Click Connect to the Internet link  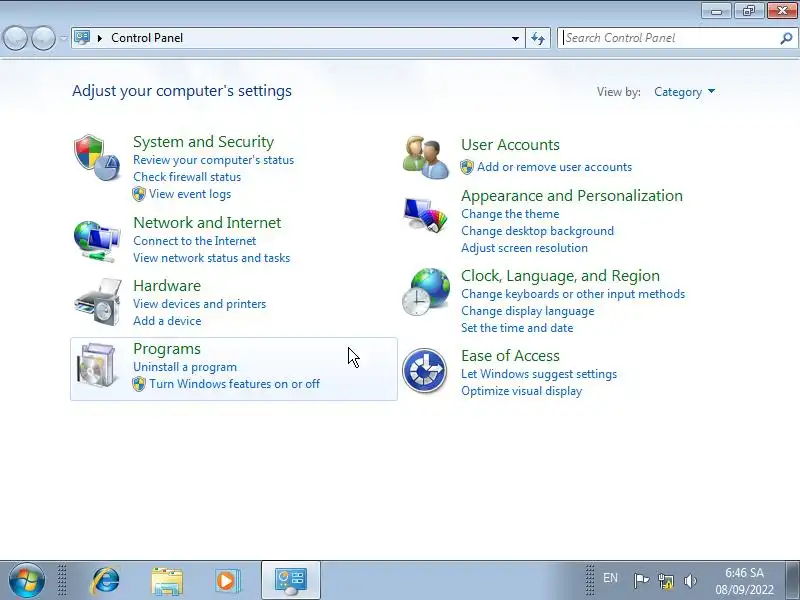point(194,241)
